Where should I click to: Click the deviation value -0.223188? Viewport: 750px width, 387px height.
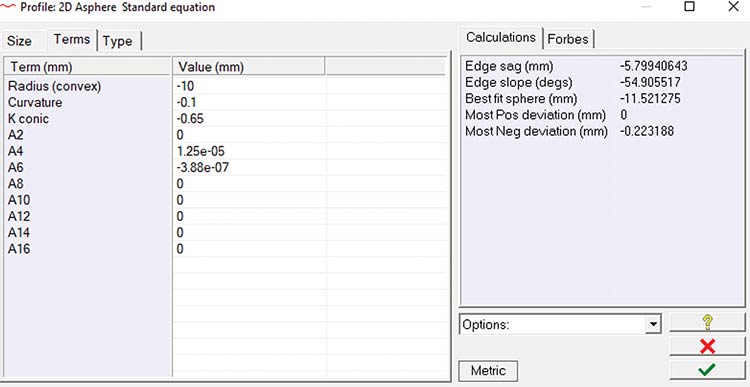pyautogui.click(x=647, y=131)
